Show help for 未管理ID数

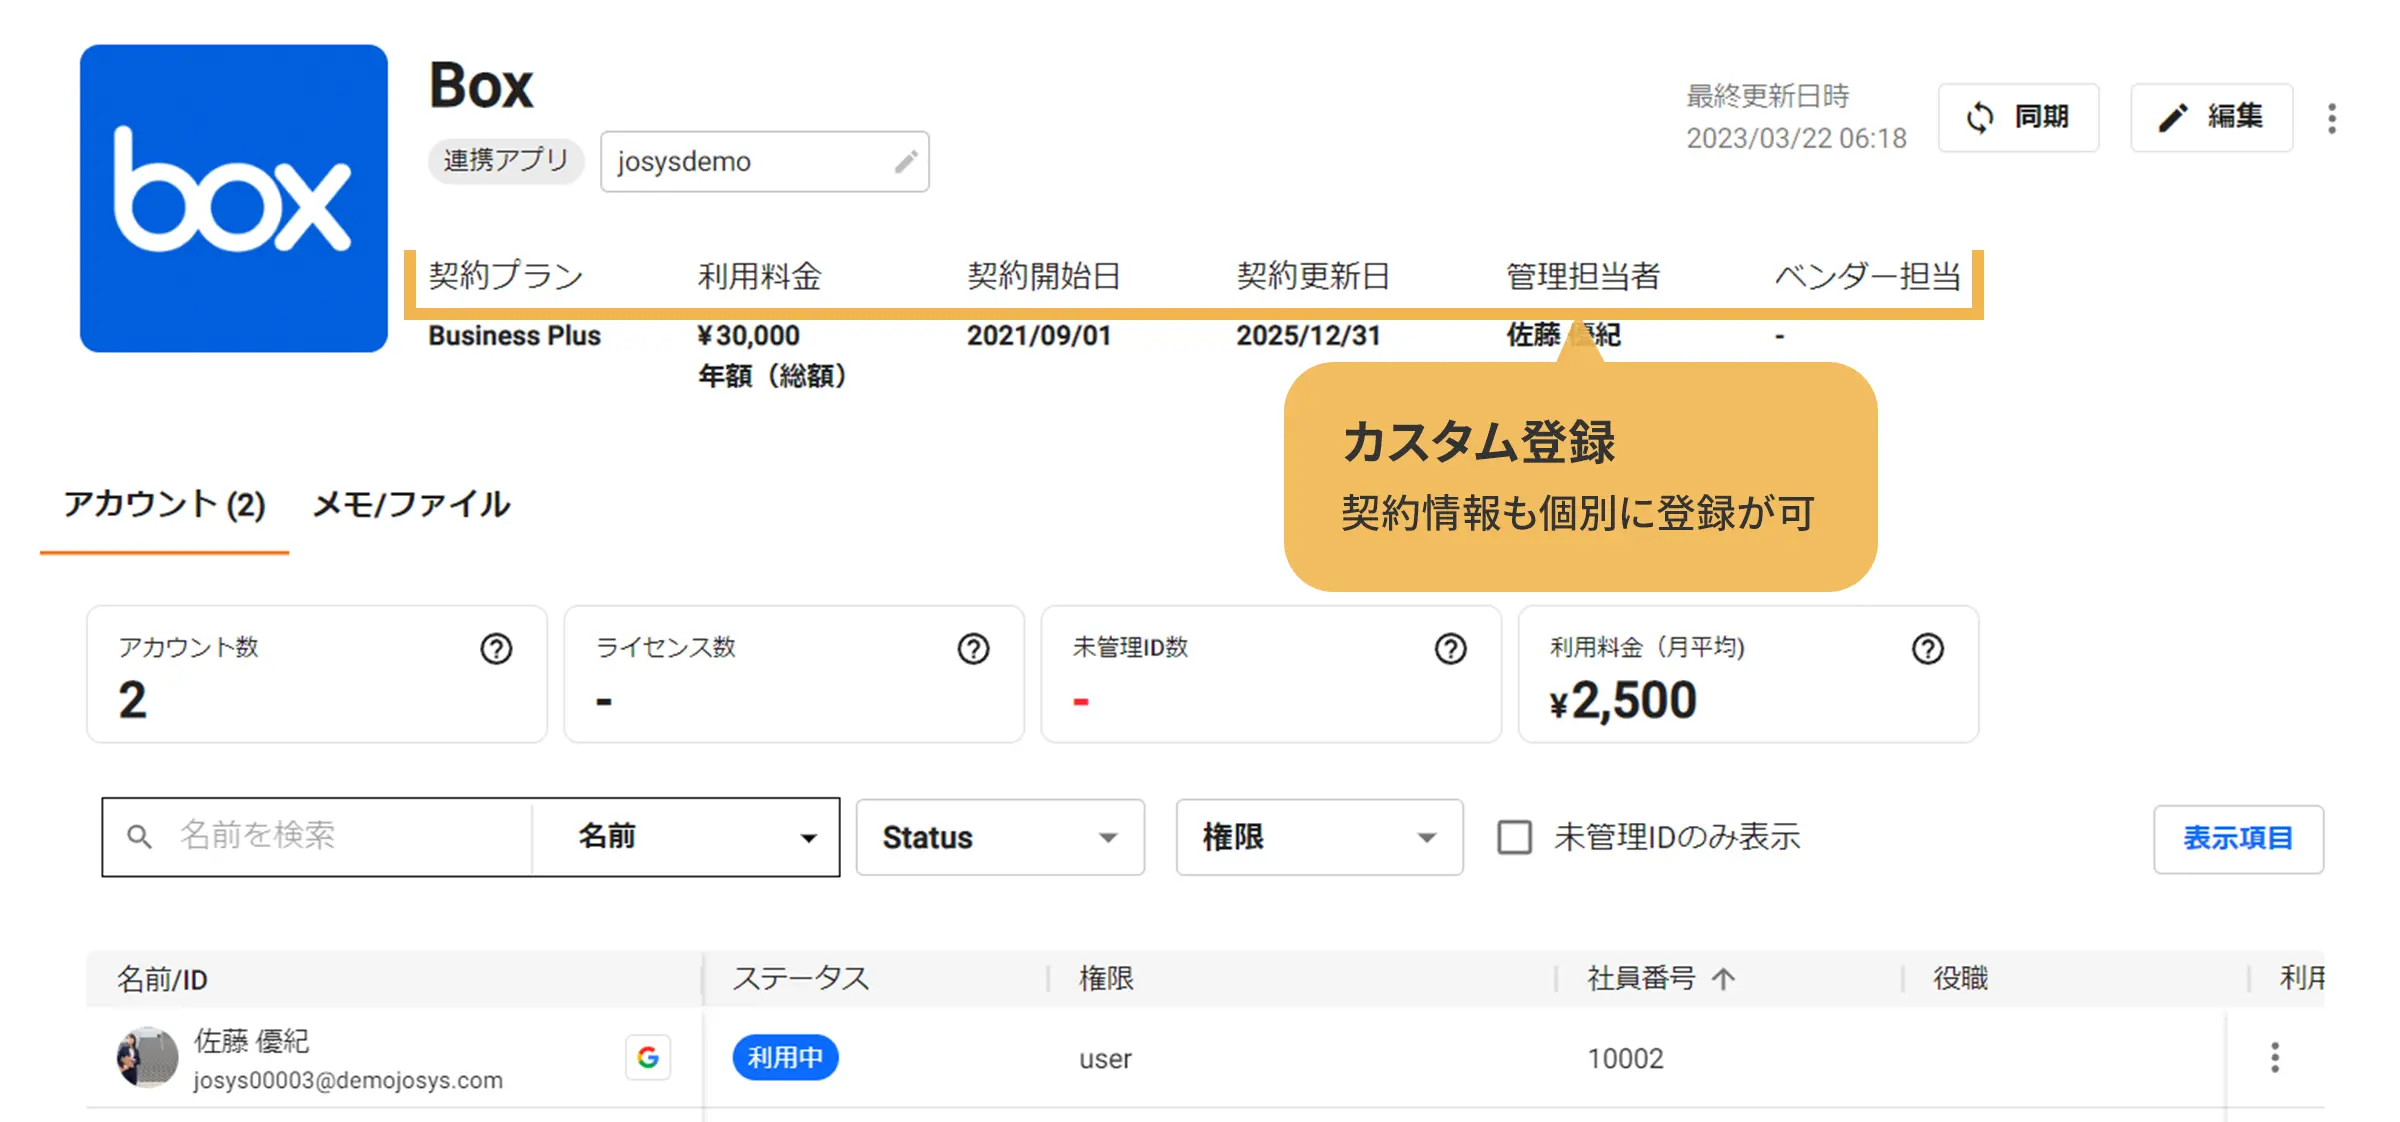(x=1450, y=649)
